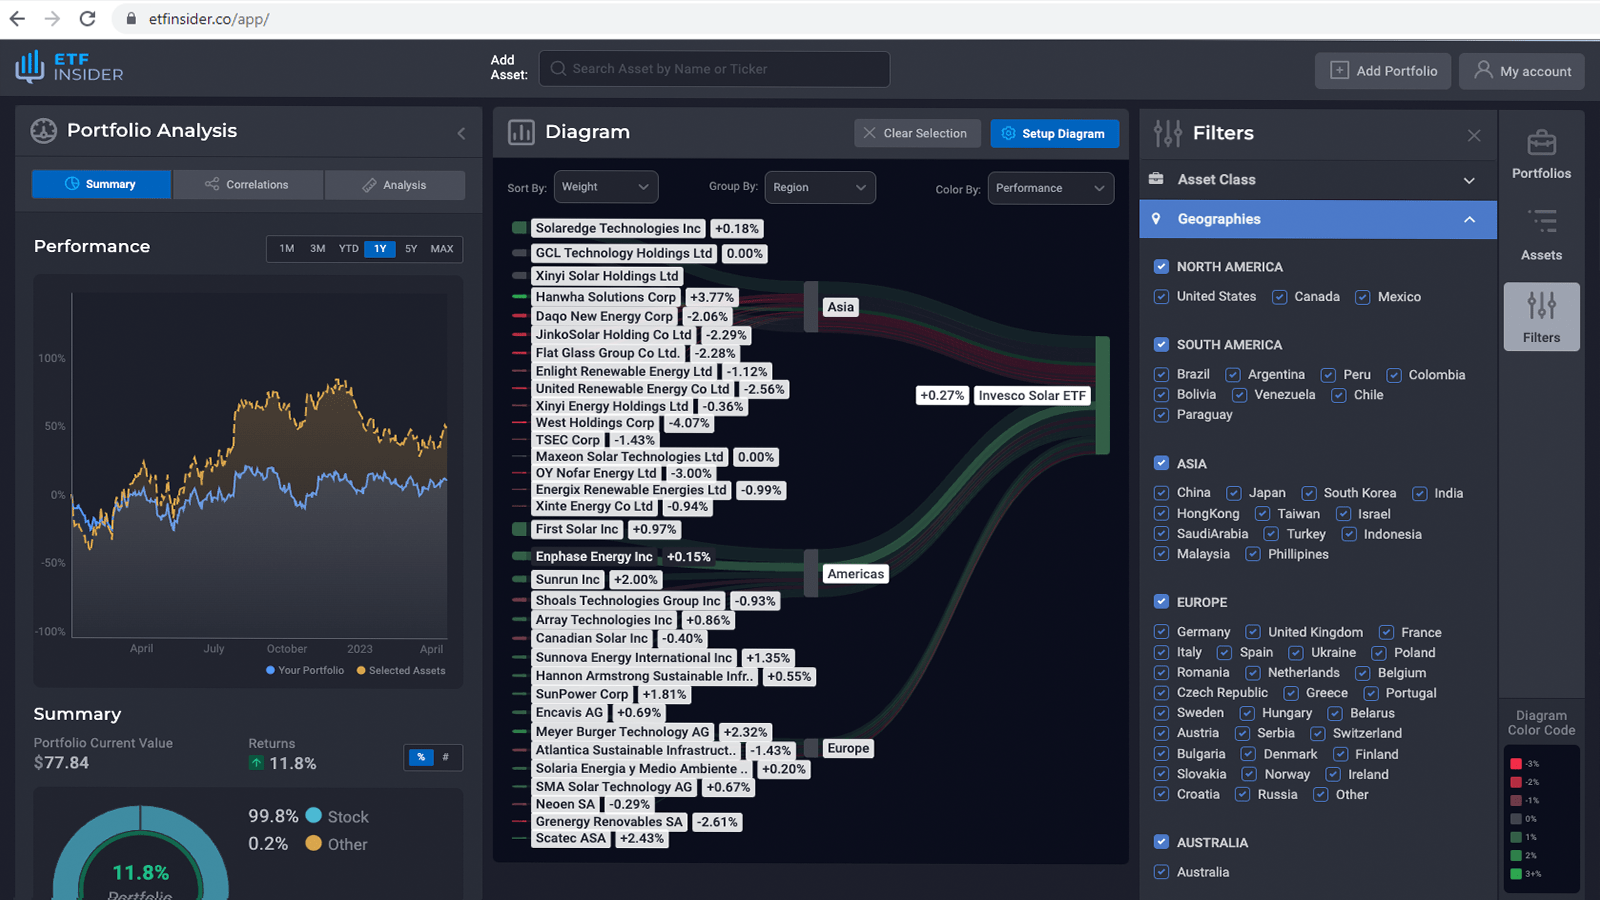Viewport: 1600px width, 900px height.
Task: Click the Portfolio Analysis pie icon
Action: (x=44, y=131)
